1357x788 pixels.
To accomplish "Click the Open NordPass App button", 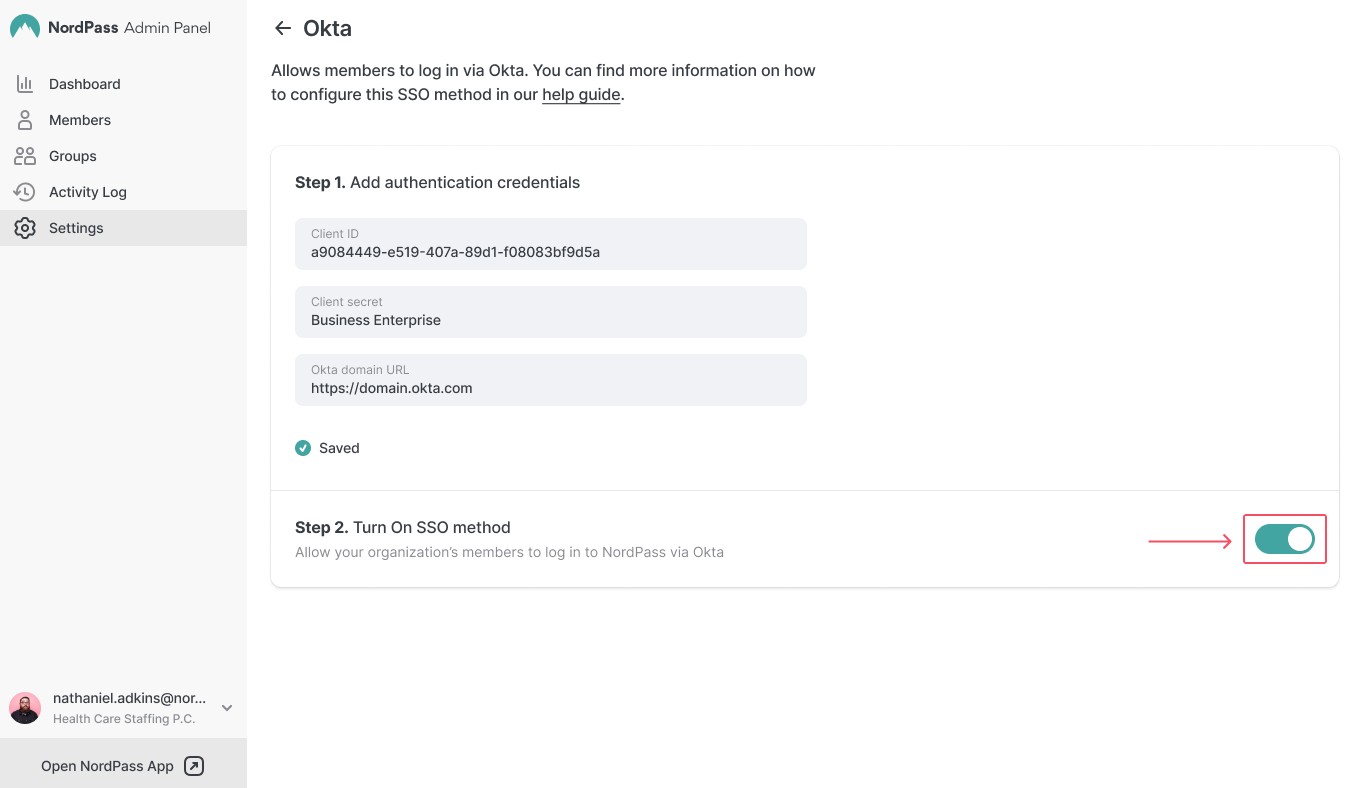I will [123, 766].
